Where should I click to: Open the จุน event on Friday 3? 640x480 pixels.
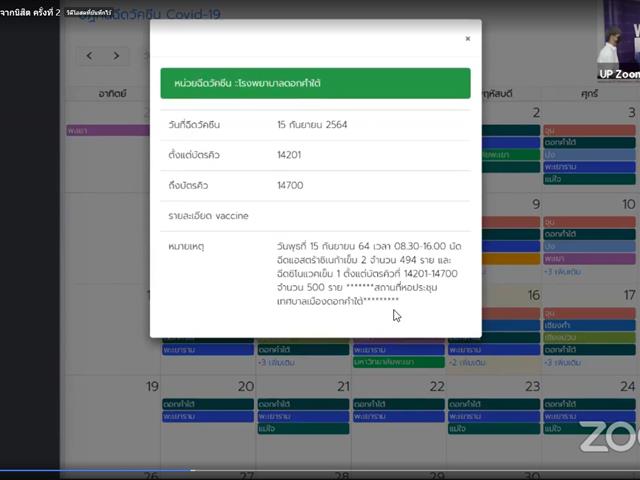coord(589,131)
